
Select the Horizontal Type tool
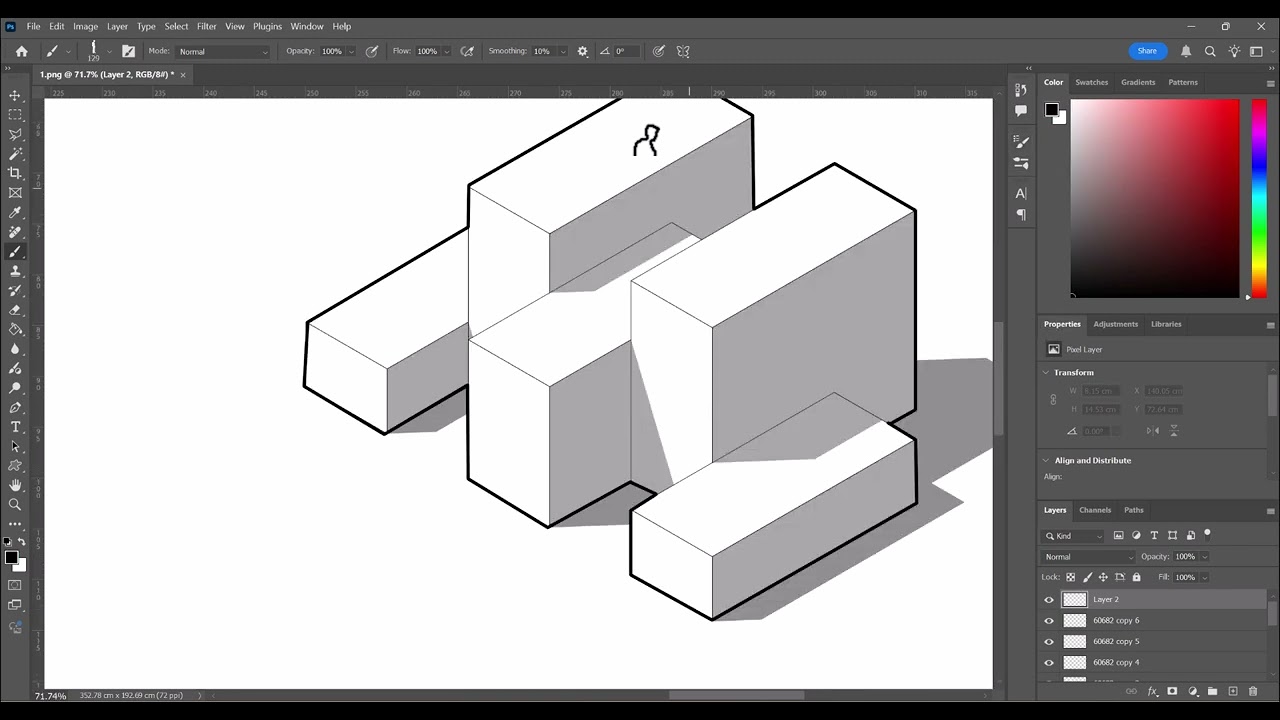click(15, 427)
